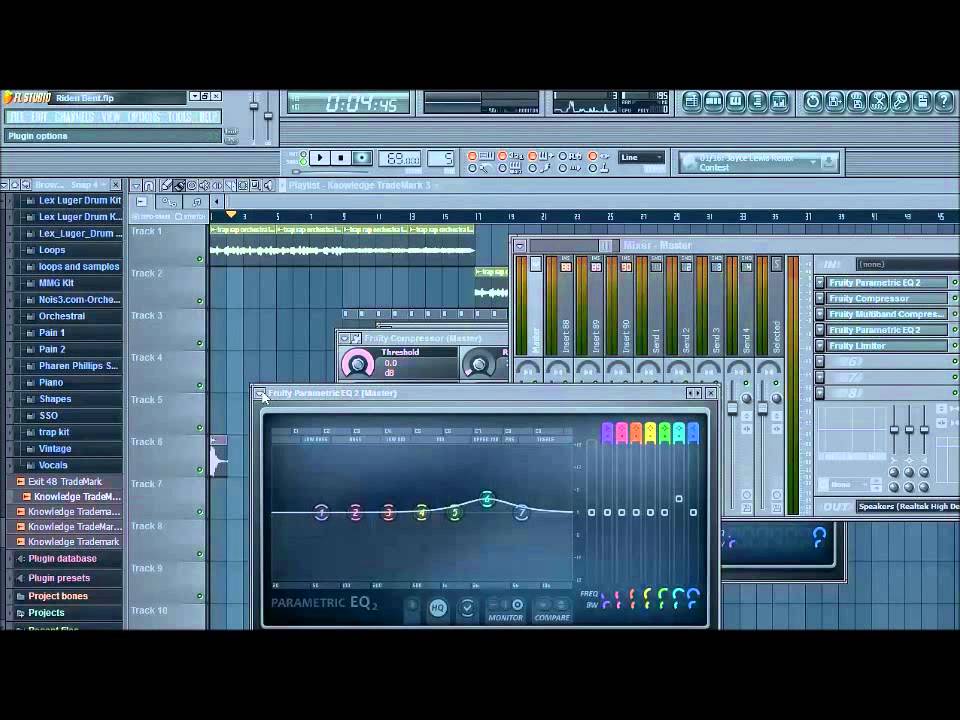Toggle the Fruity Limiter slot enable light
The width and height of the screenshot is (960, 720).
(954, 346)
